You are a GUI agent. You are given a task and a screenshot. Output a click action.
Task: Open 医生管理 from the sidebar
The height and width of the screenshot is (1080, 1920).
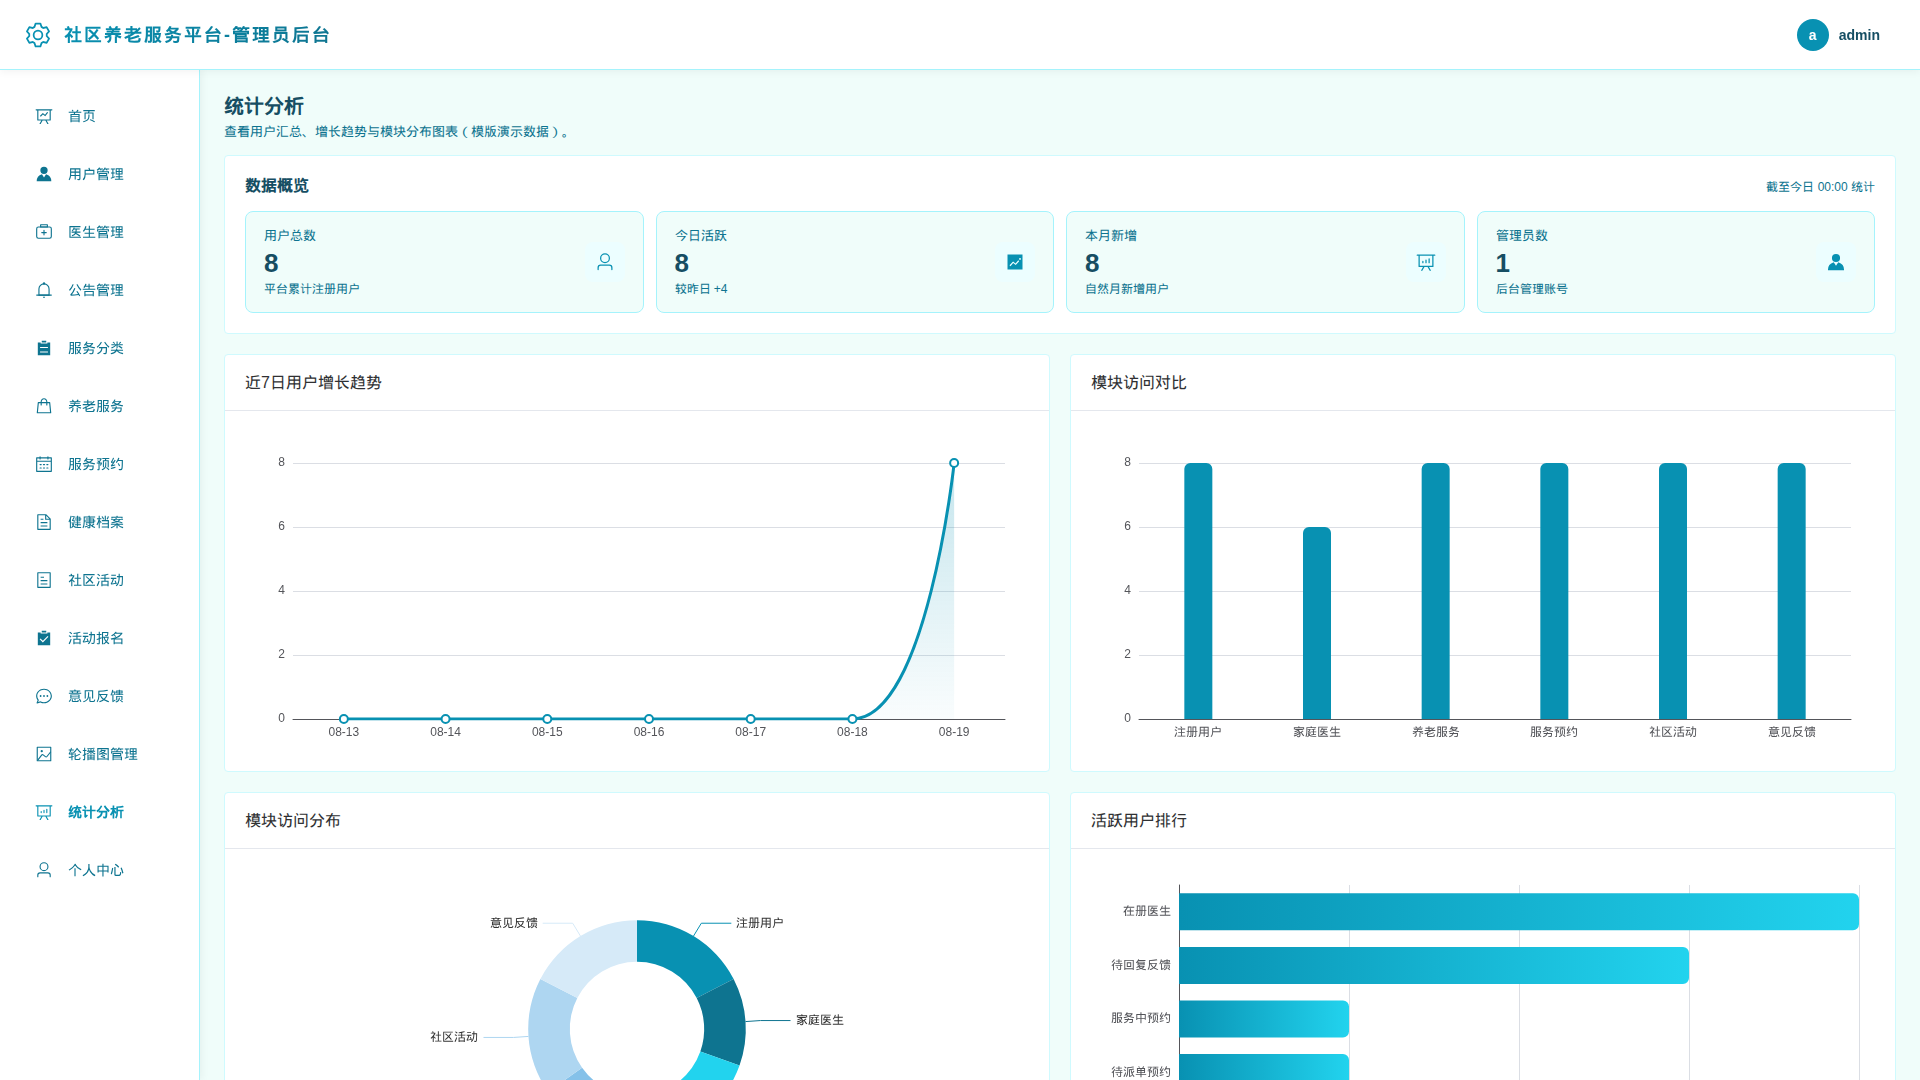tap(100, 232)
